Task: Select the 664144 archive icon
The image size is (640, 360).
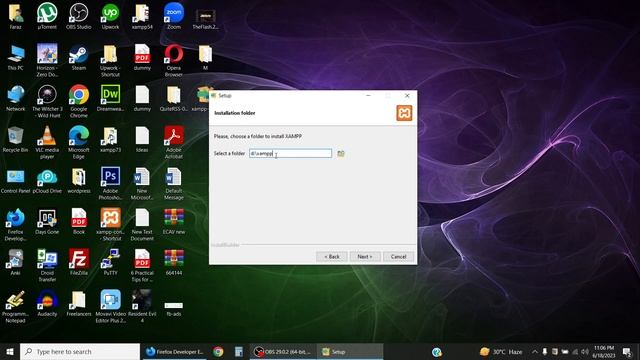Action: pyautogui.click(x=174, y=262)
